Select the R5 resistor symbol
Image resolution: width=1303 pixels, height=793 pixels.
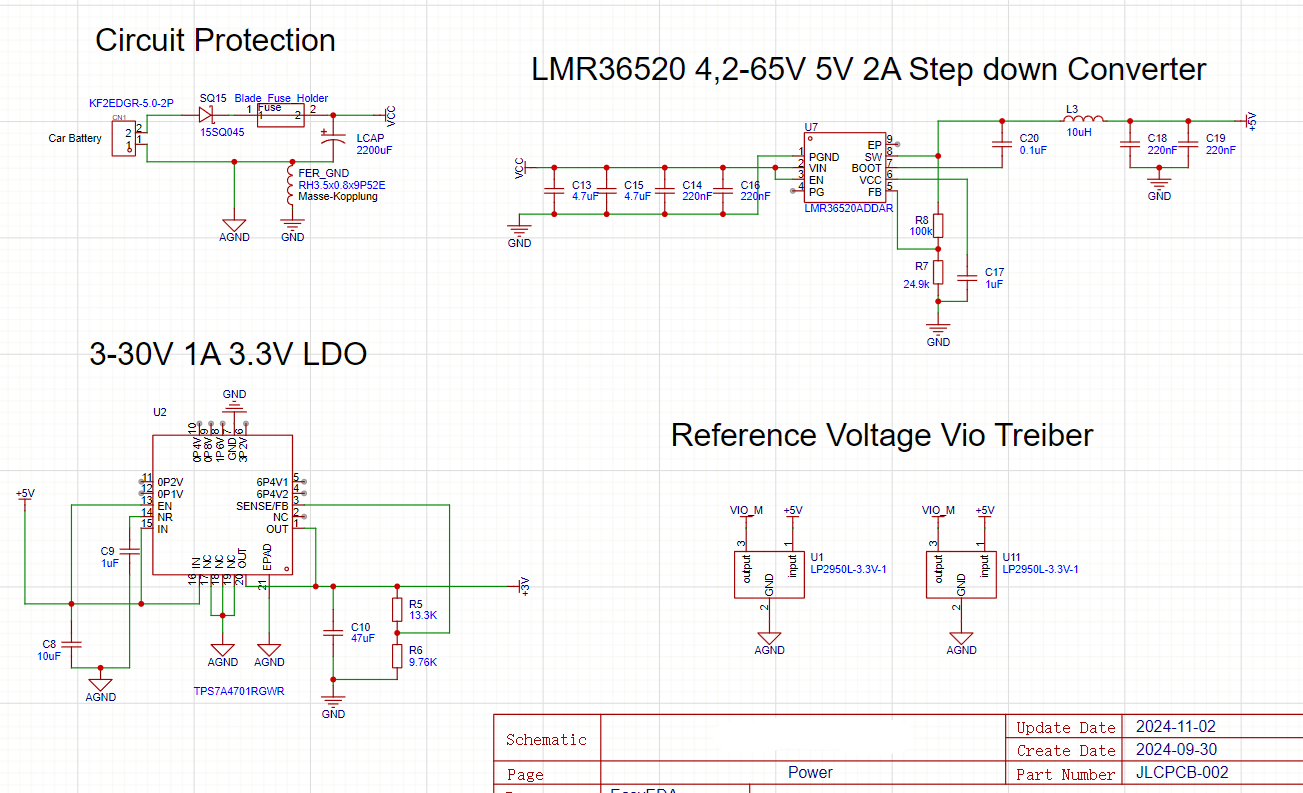tap(397, 610)
